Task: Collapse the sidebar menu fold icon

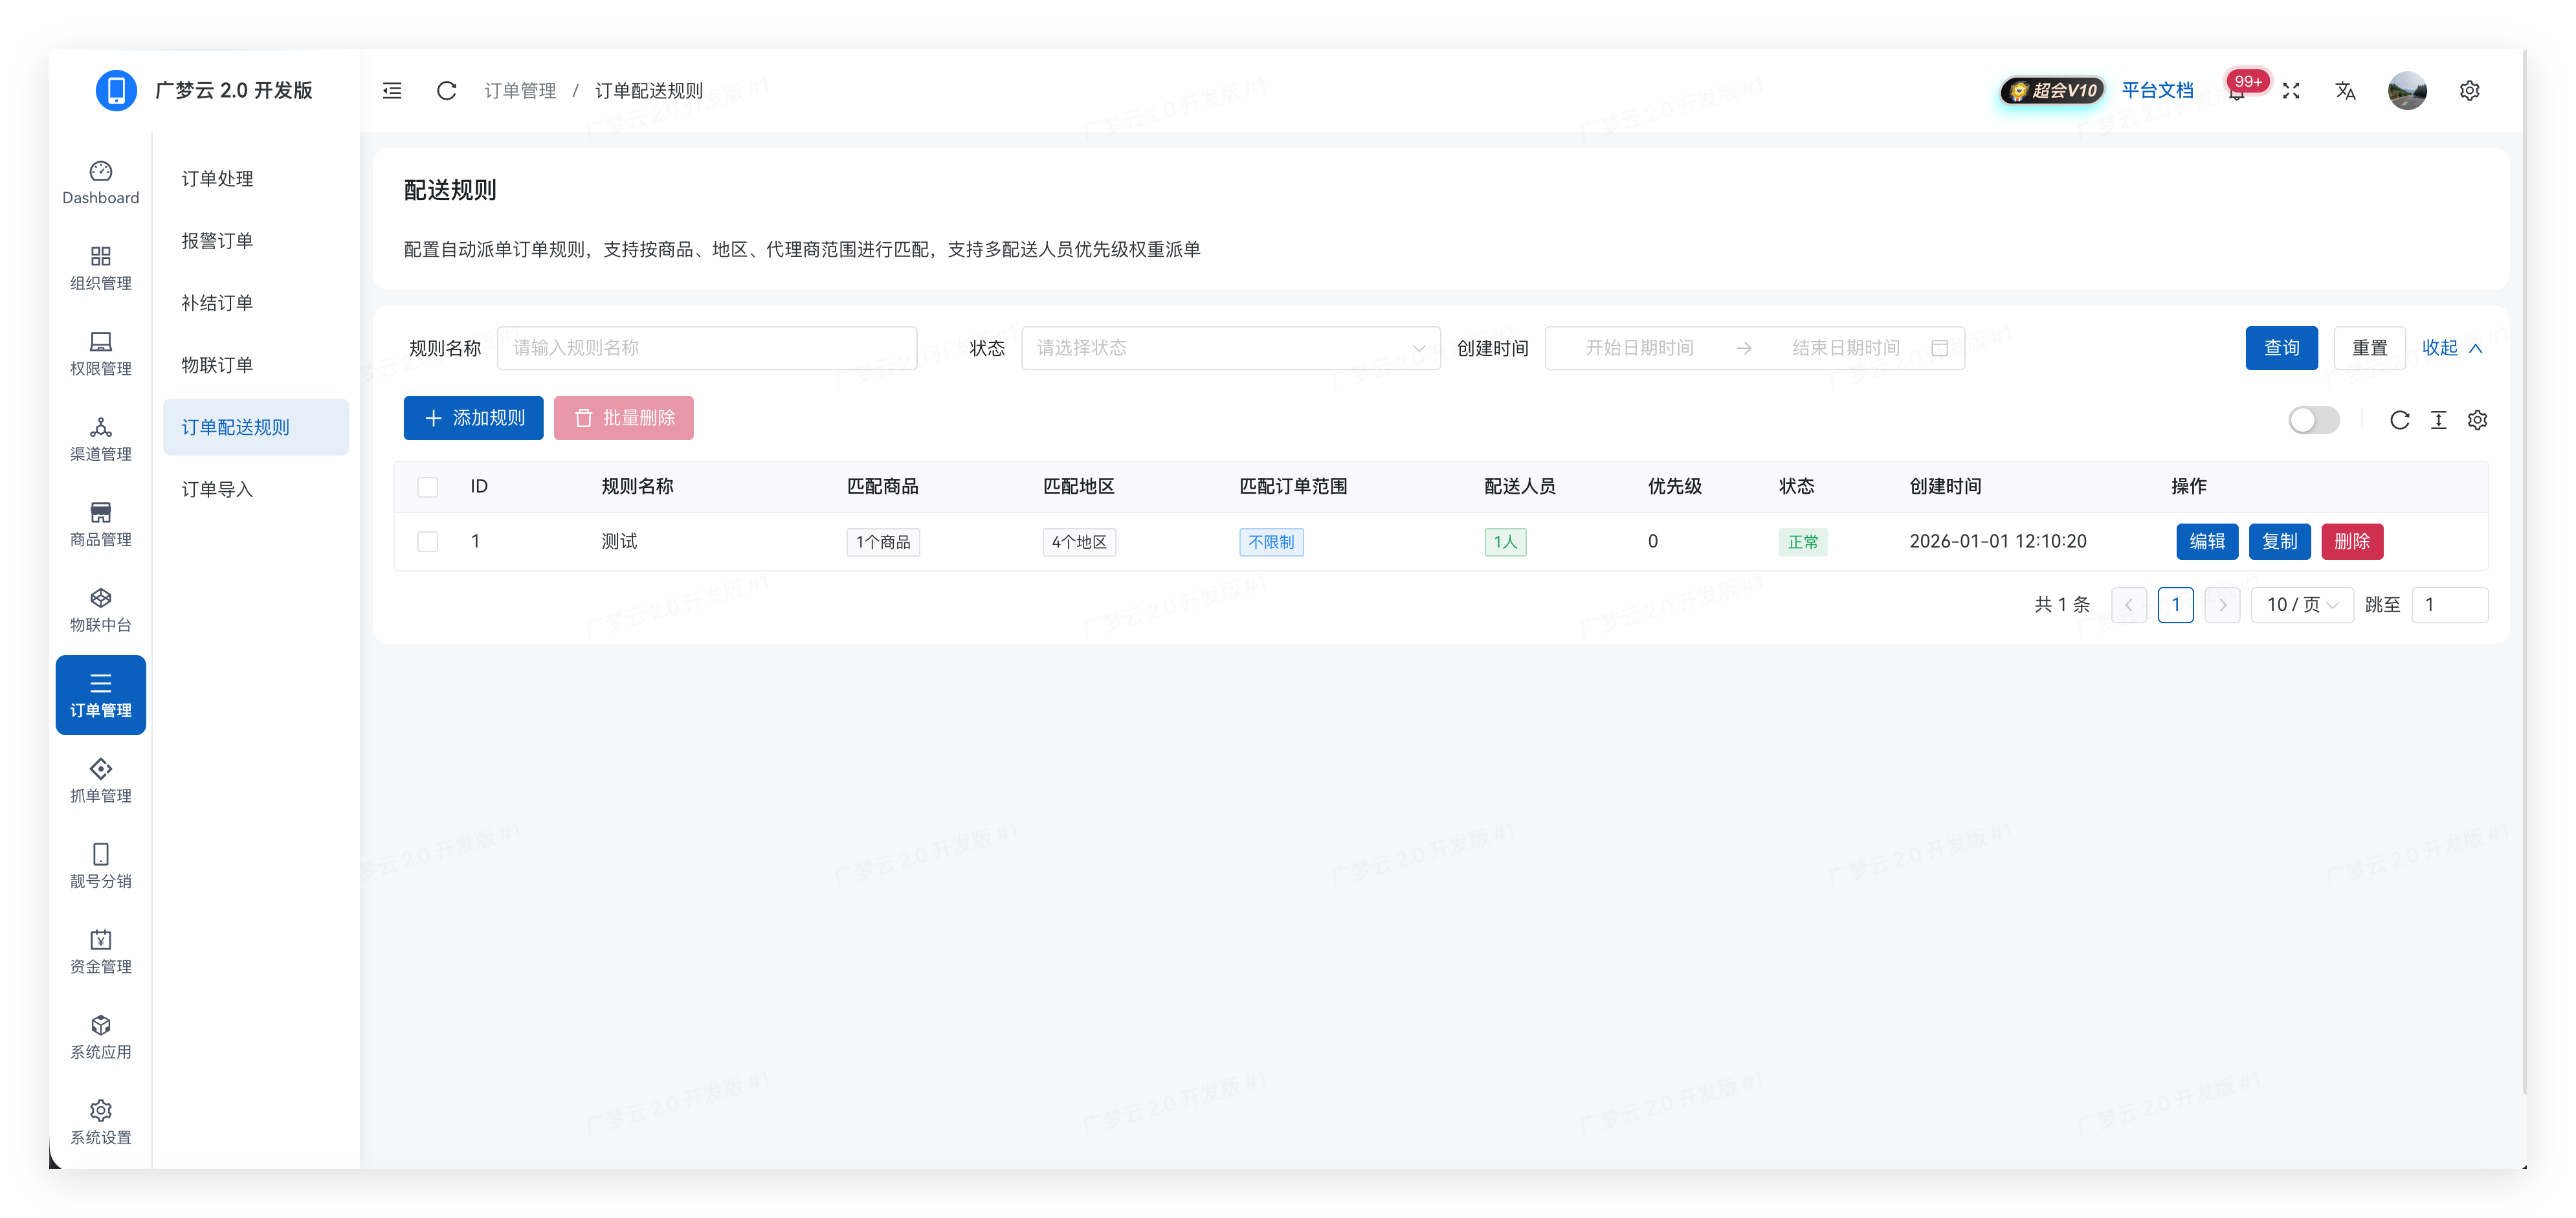Action: coord(392,91)
